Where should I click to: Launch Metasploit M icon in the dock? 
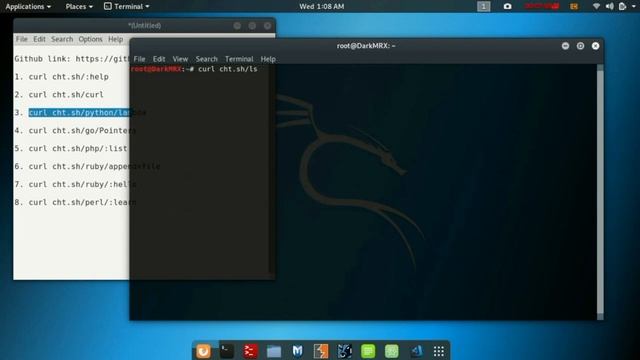pos(298,351)
